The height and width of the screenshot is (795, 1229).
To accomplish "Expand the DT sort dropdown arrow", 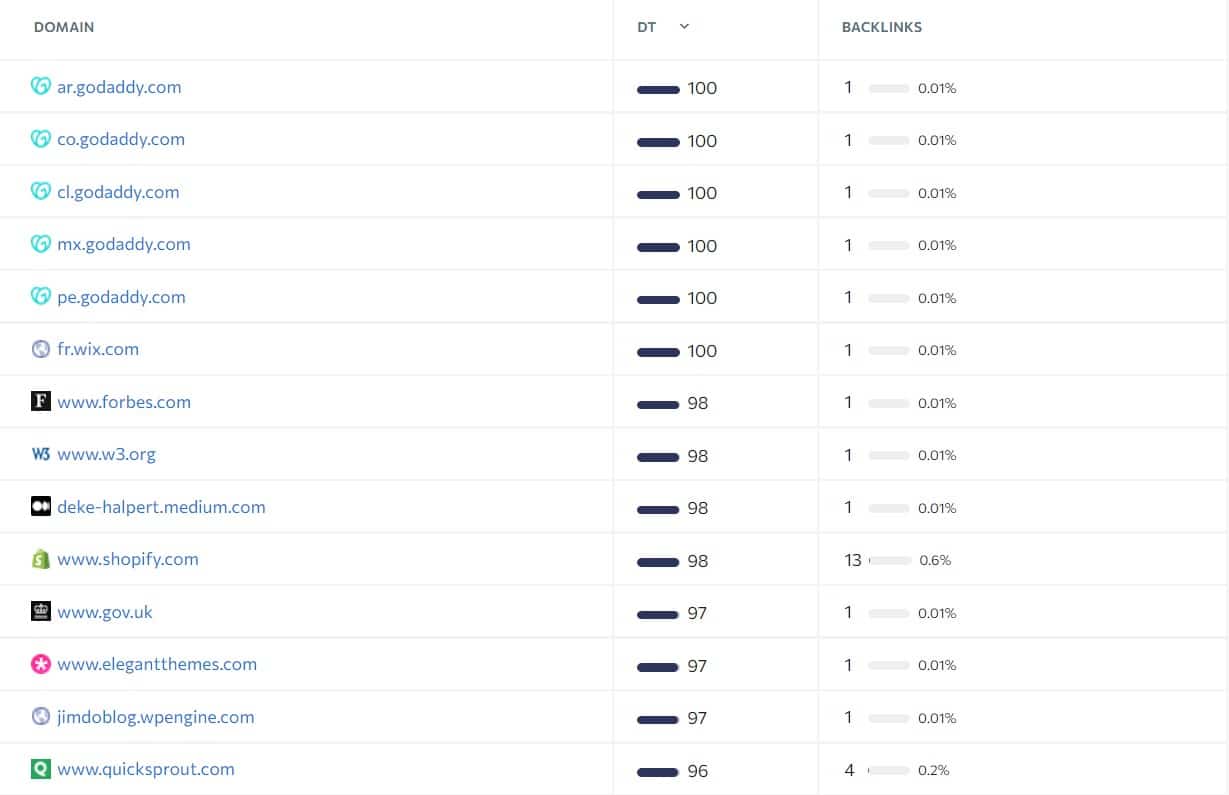I will tap(684, 27).
